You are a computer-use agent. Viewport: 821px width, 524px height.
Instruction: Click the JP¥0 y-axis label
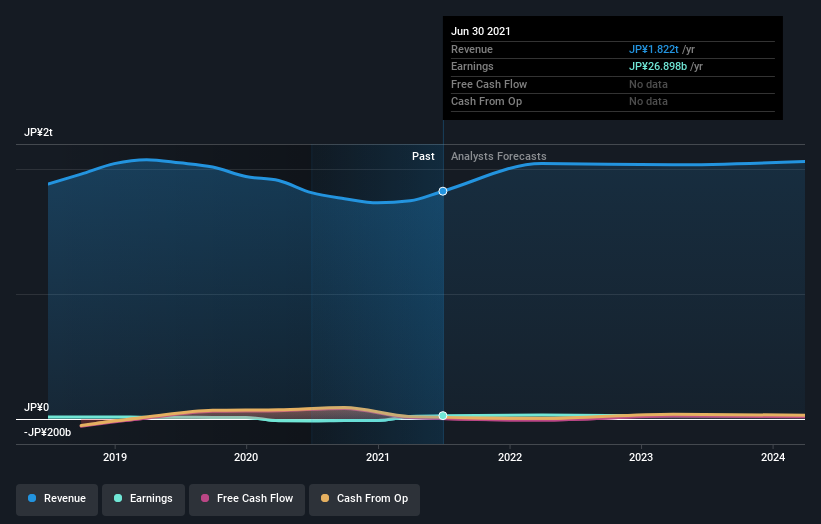click(37, 407)
